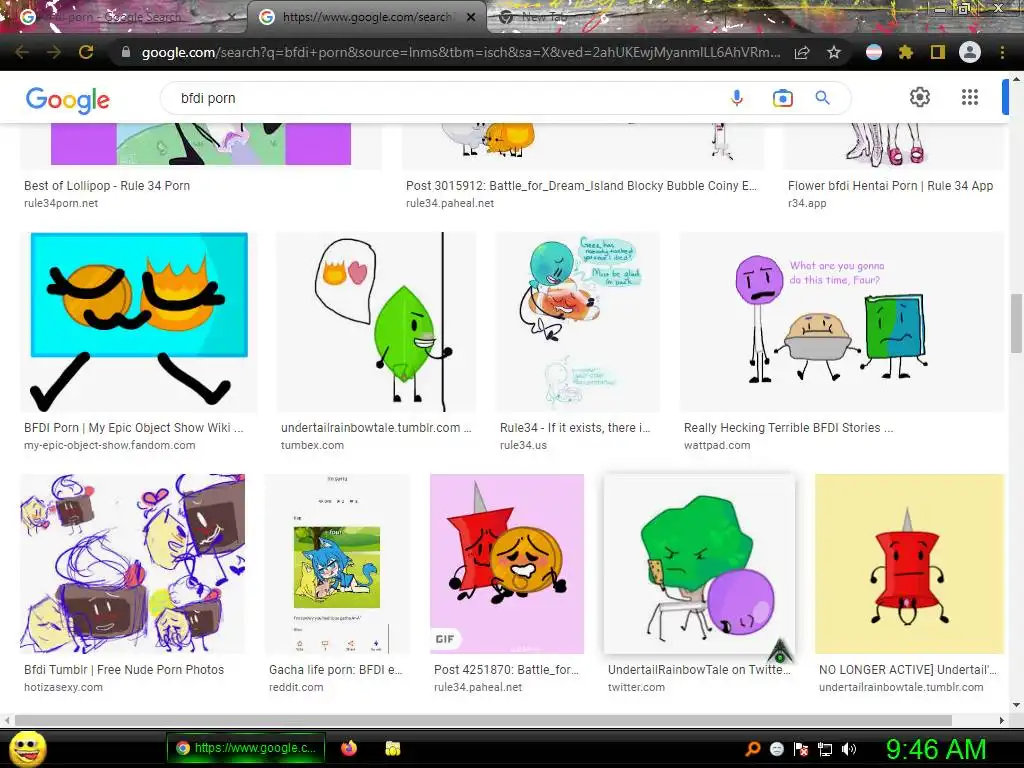Click the round white tray icon
1024x768 pixels.
[776, 749]
